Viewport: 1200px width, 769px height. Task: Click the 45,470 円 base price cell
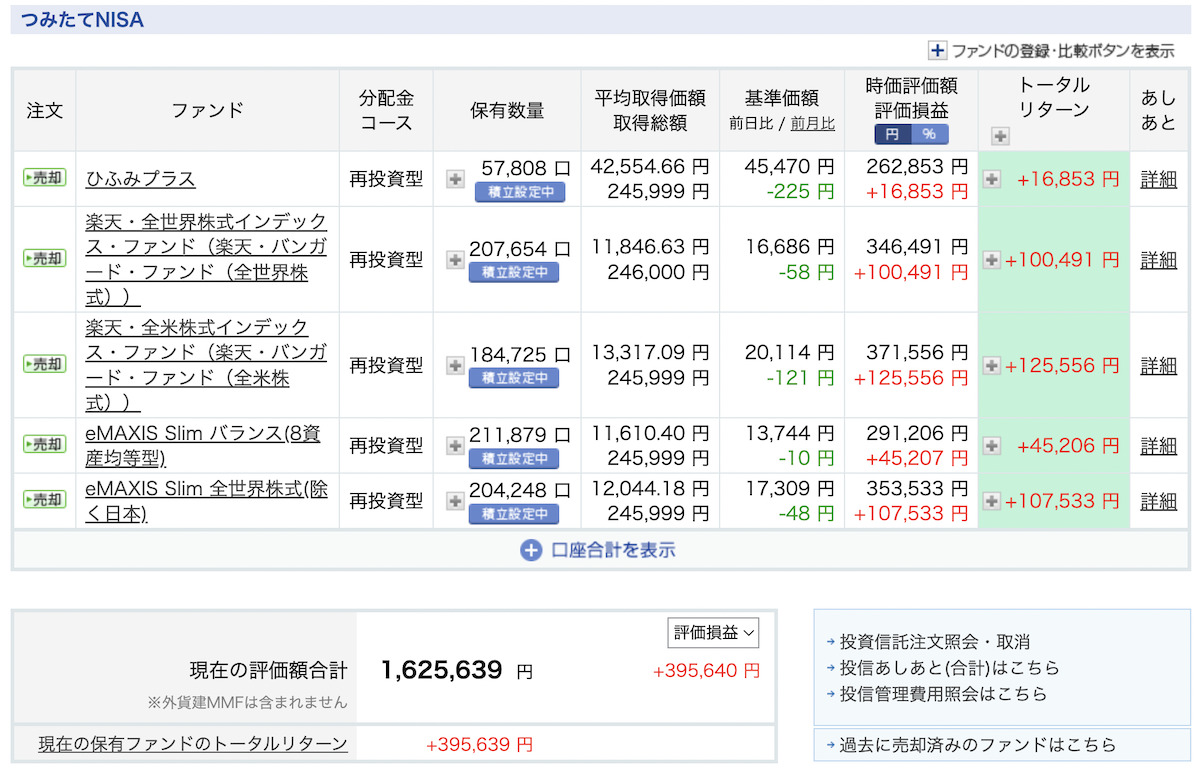[x=788, y=166]
